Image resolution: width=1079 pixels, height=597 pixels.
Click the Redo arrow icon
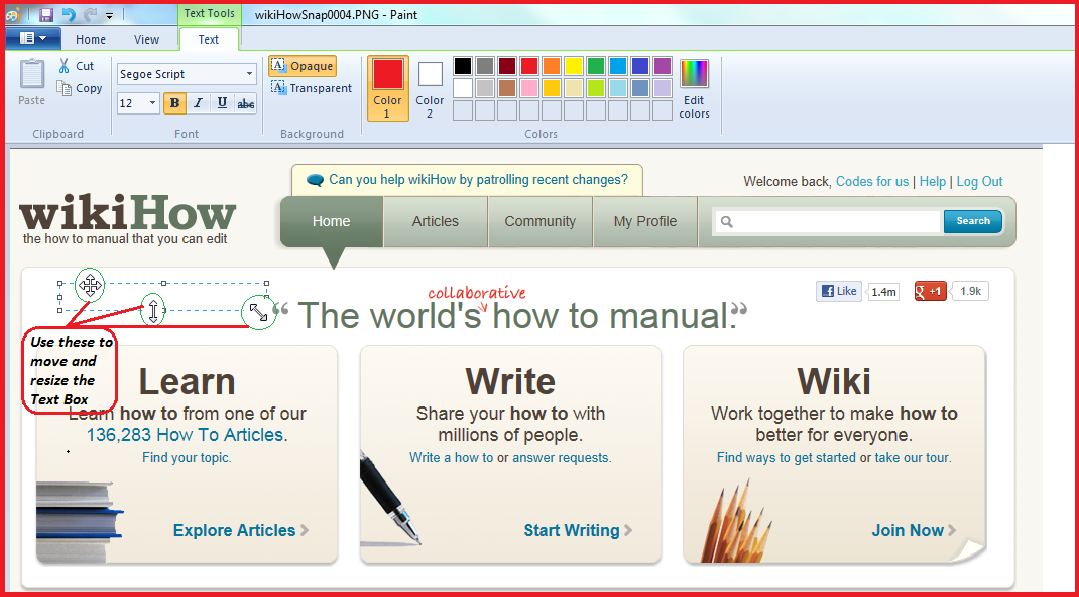pyautogui.click(x=91, y=14)
